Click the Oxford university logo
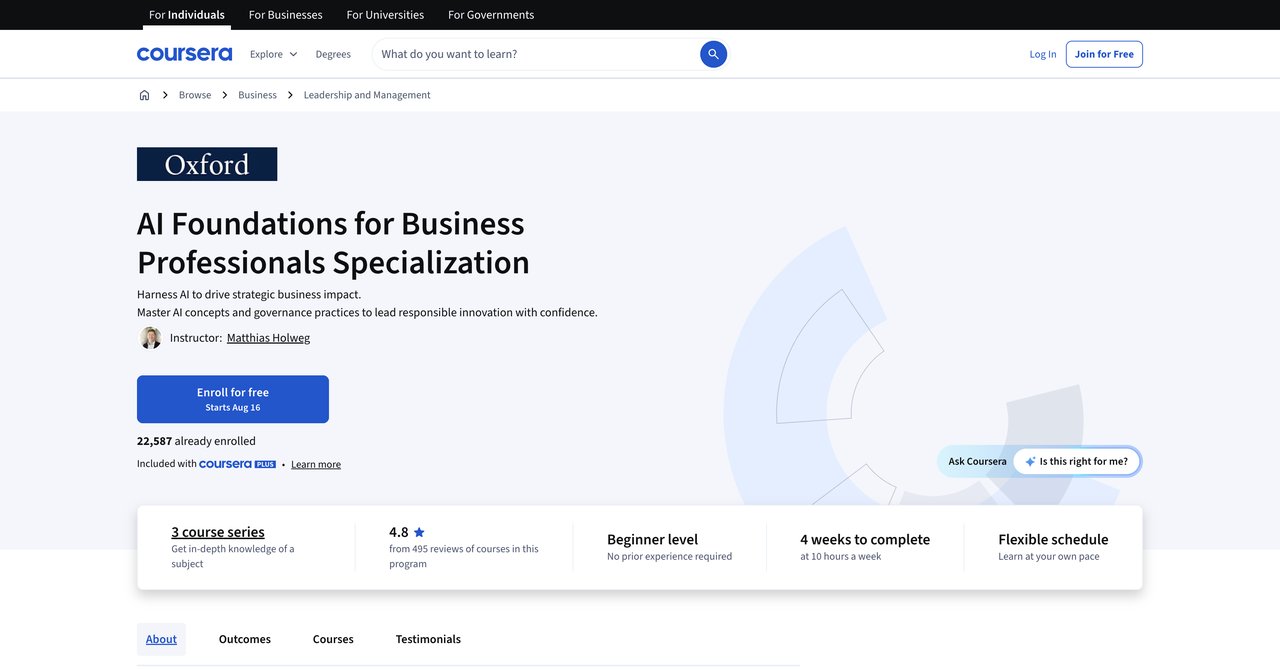Viewport: 1280px width, 670px height. coord(207,164)
